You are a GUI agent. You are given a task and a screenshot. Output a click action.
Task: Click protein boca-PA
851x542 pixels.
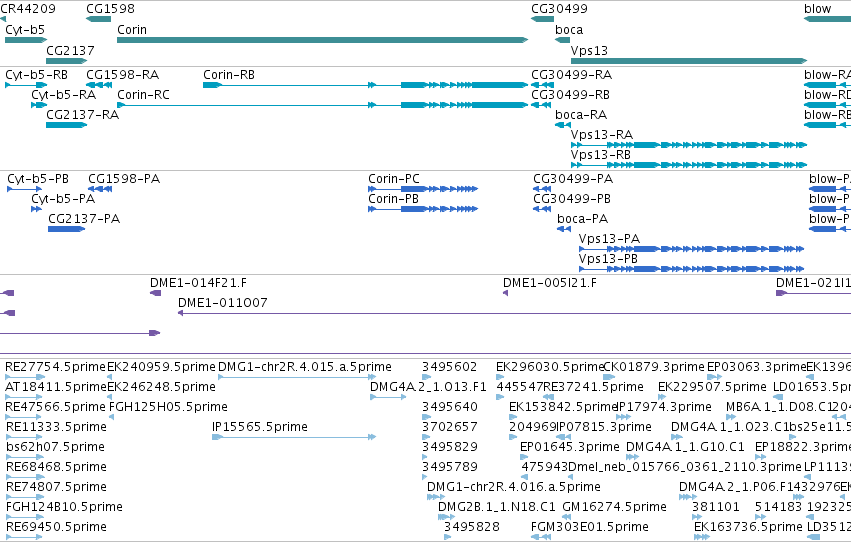click(x=564, y=229)
